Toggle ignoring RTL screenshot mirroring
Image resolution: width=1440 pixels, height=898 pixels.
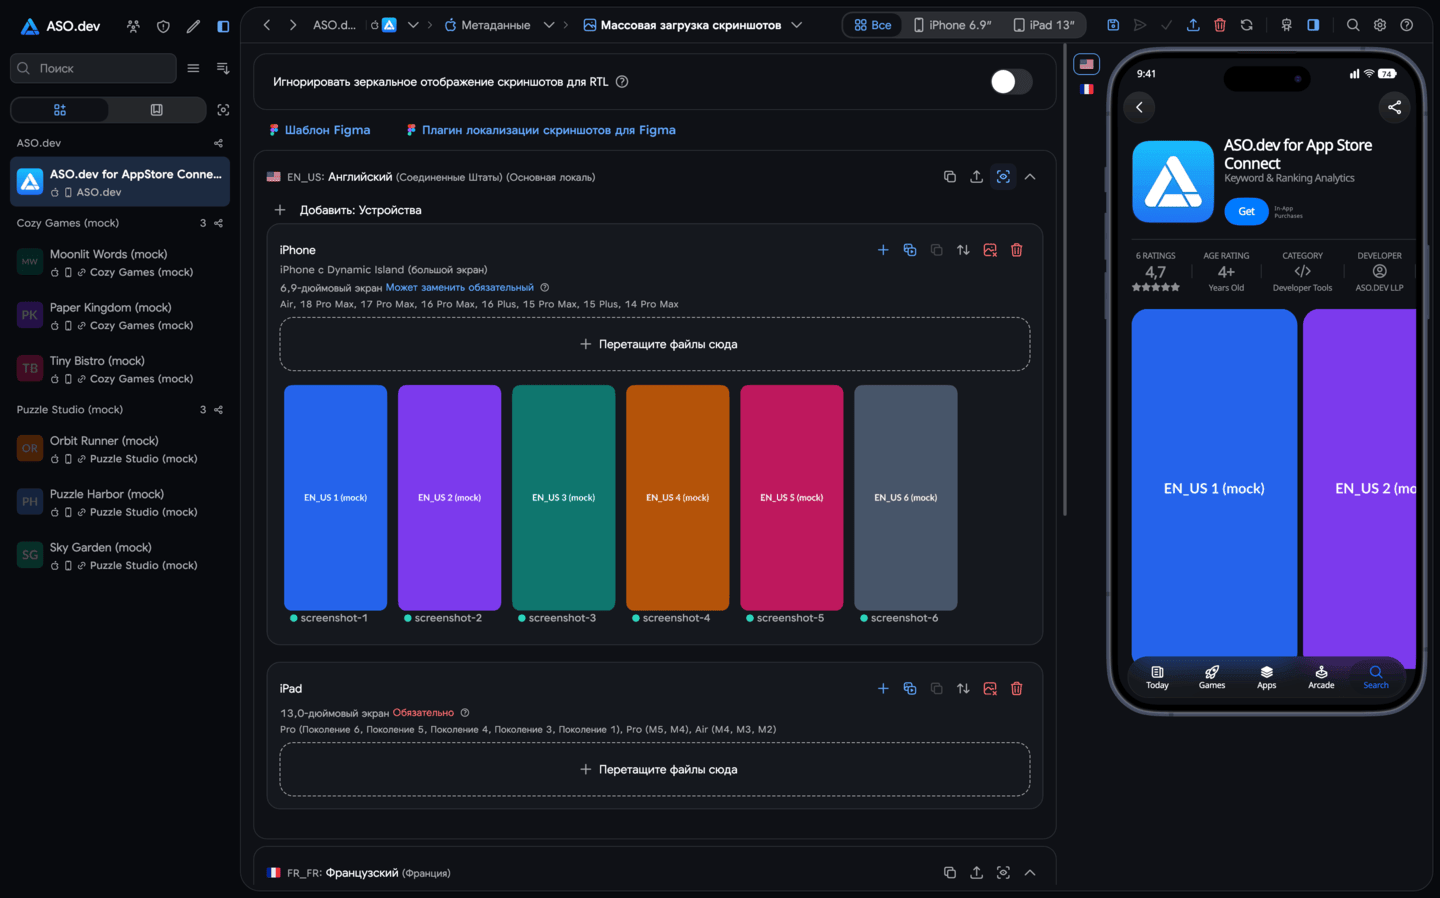1010,82
